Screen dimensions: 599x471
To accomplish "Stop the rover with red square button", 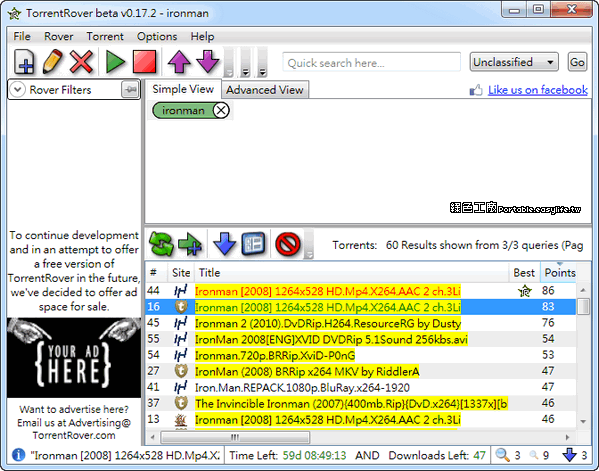I will [144, 62].
